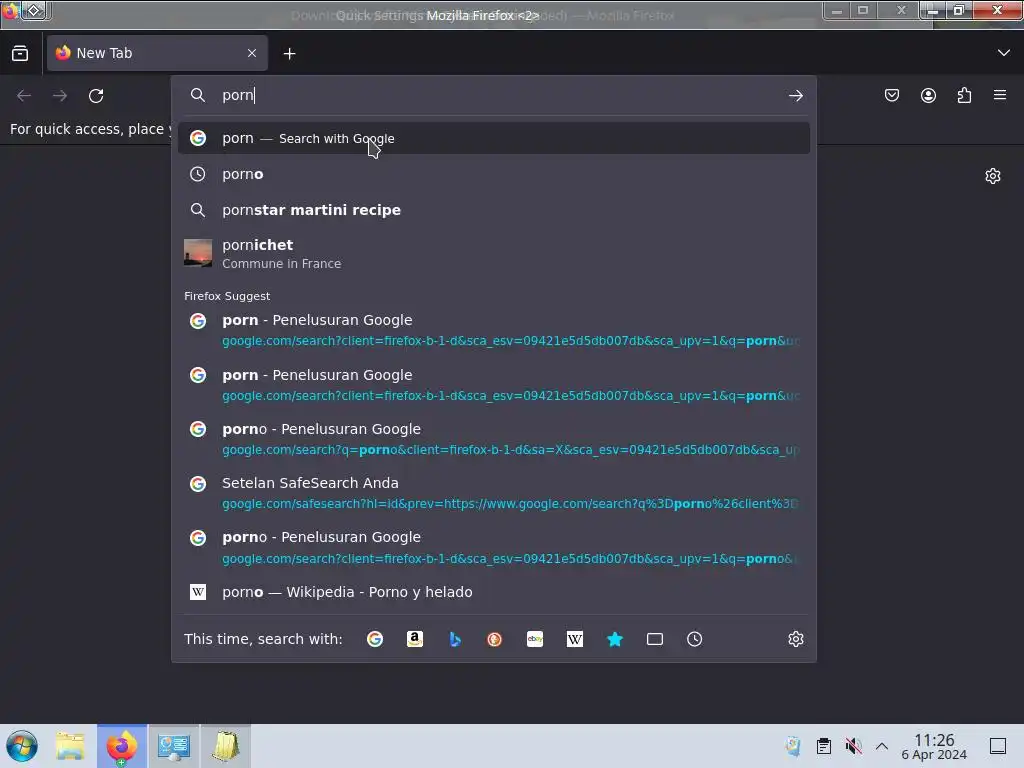Image resolution: width=1024 pixels, height=768 pixels.
Task: Select 'pornichet' Commune in France suggestion
Action: [x=494, y=253]
